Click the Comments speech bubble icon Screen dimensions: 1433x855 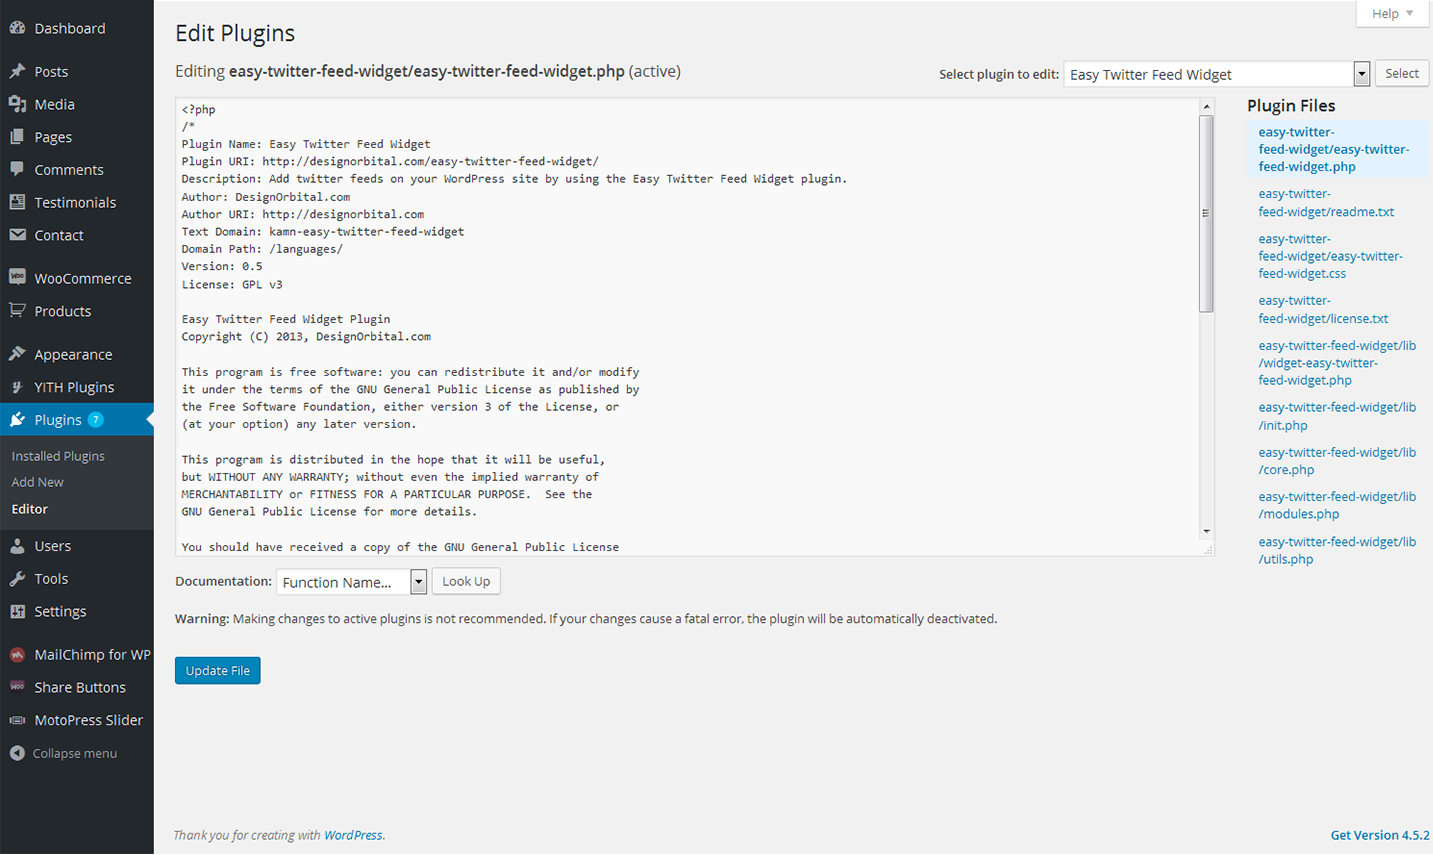click(x=17, y=169)
